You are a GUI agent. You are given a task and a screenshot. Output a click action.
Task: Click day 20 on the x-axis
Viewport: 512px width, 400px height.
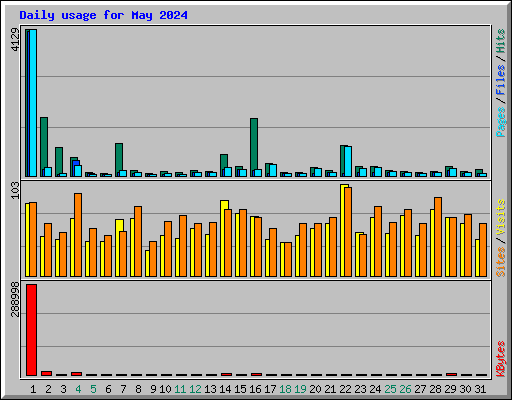click(x=316, y=389)
